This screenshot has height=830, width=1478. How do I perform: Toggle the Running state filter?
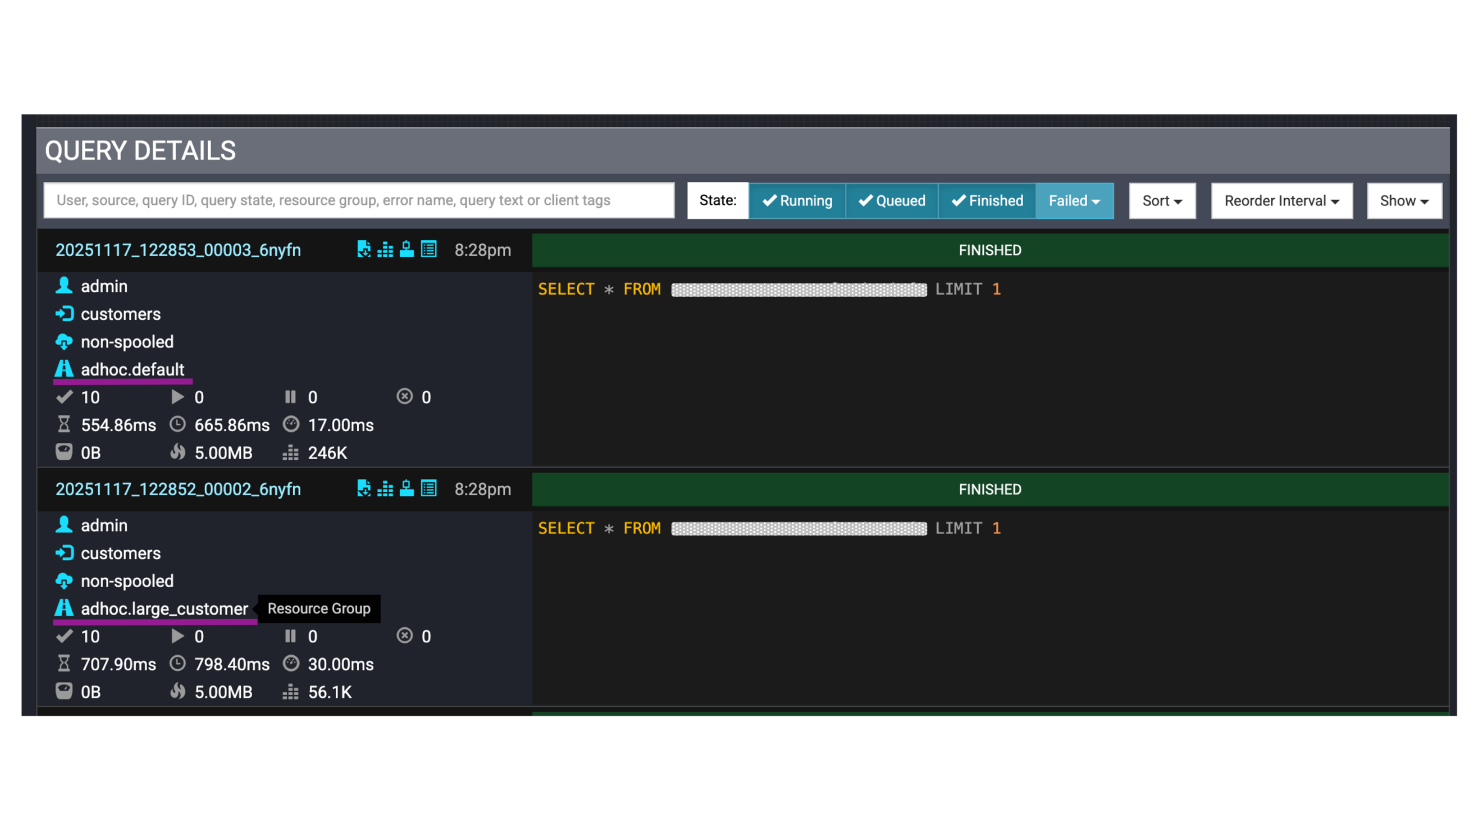tap(797, 201)
